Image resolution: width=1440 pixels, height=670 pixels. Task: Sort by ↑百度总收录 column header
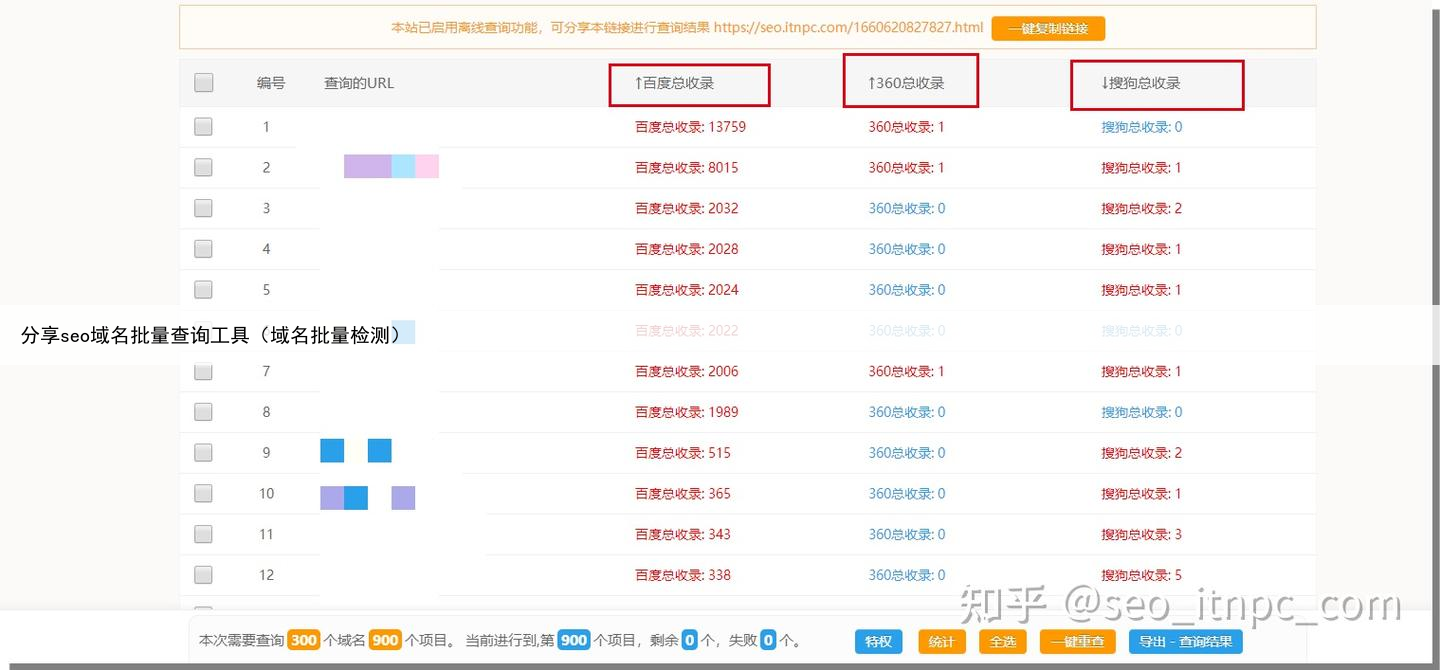tap(674, 83)
